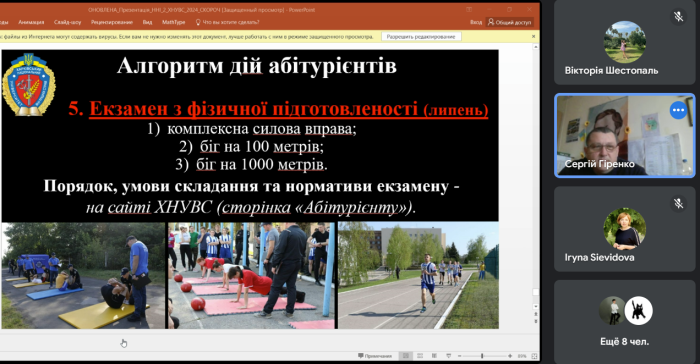This screenshot has height=364, width=700.
Task: Open the Анимация ribbon tab
Action: (x=31, y=22)
